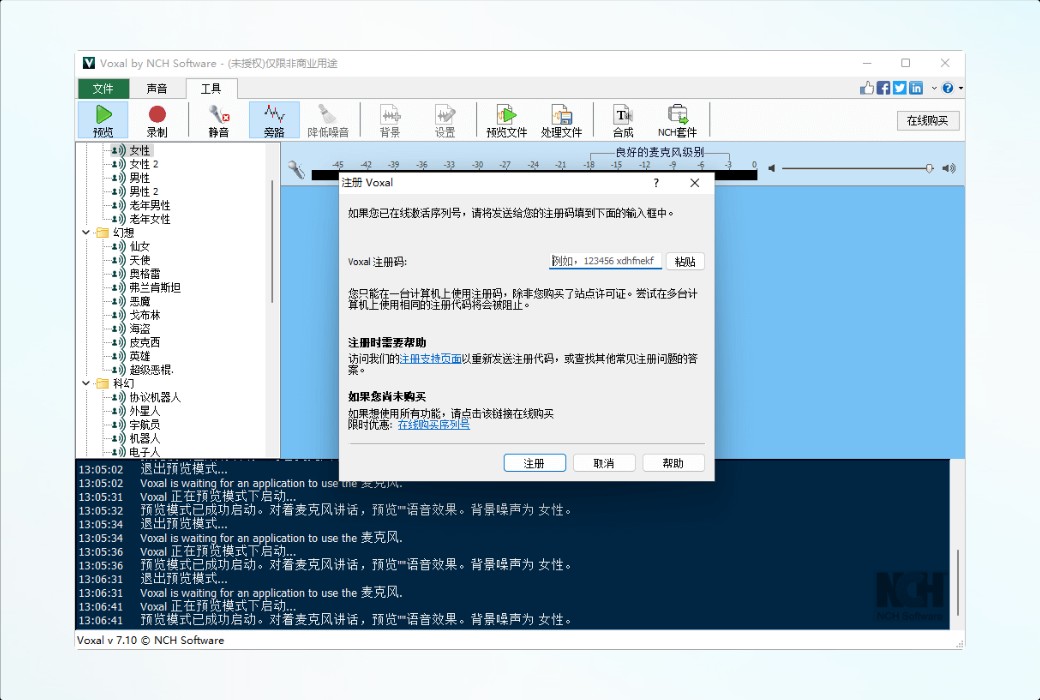Screen dimensions: 1040x700
Task: Open the dropdown arrow next to help icon
Action: click(960, 88)
